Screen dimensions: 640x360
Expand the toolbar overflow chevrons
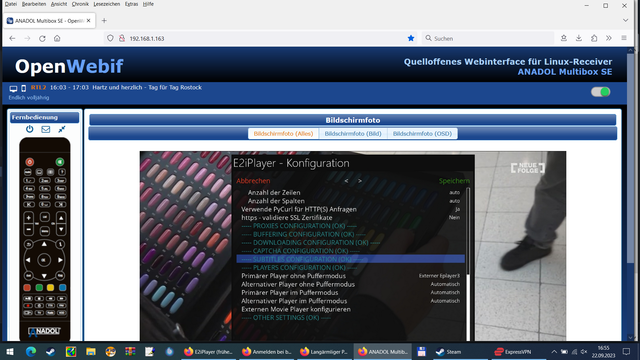(x=609, y=38)
